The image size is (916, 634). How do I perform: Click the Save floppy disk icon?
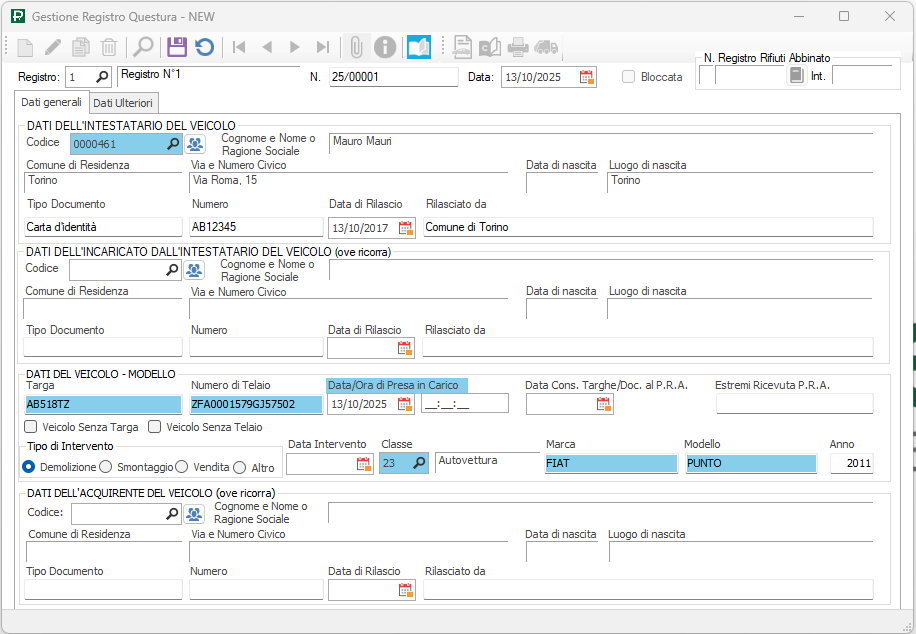coord(177,47)
